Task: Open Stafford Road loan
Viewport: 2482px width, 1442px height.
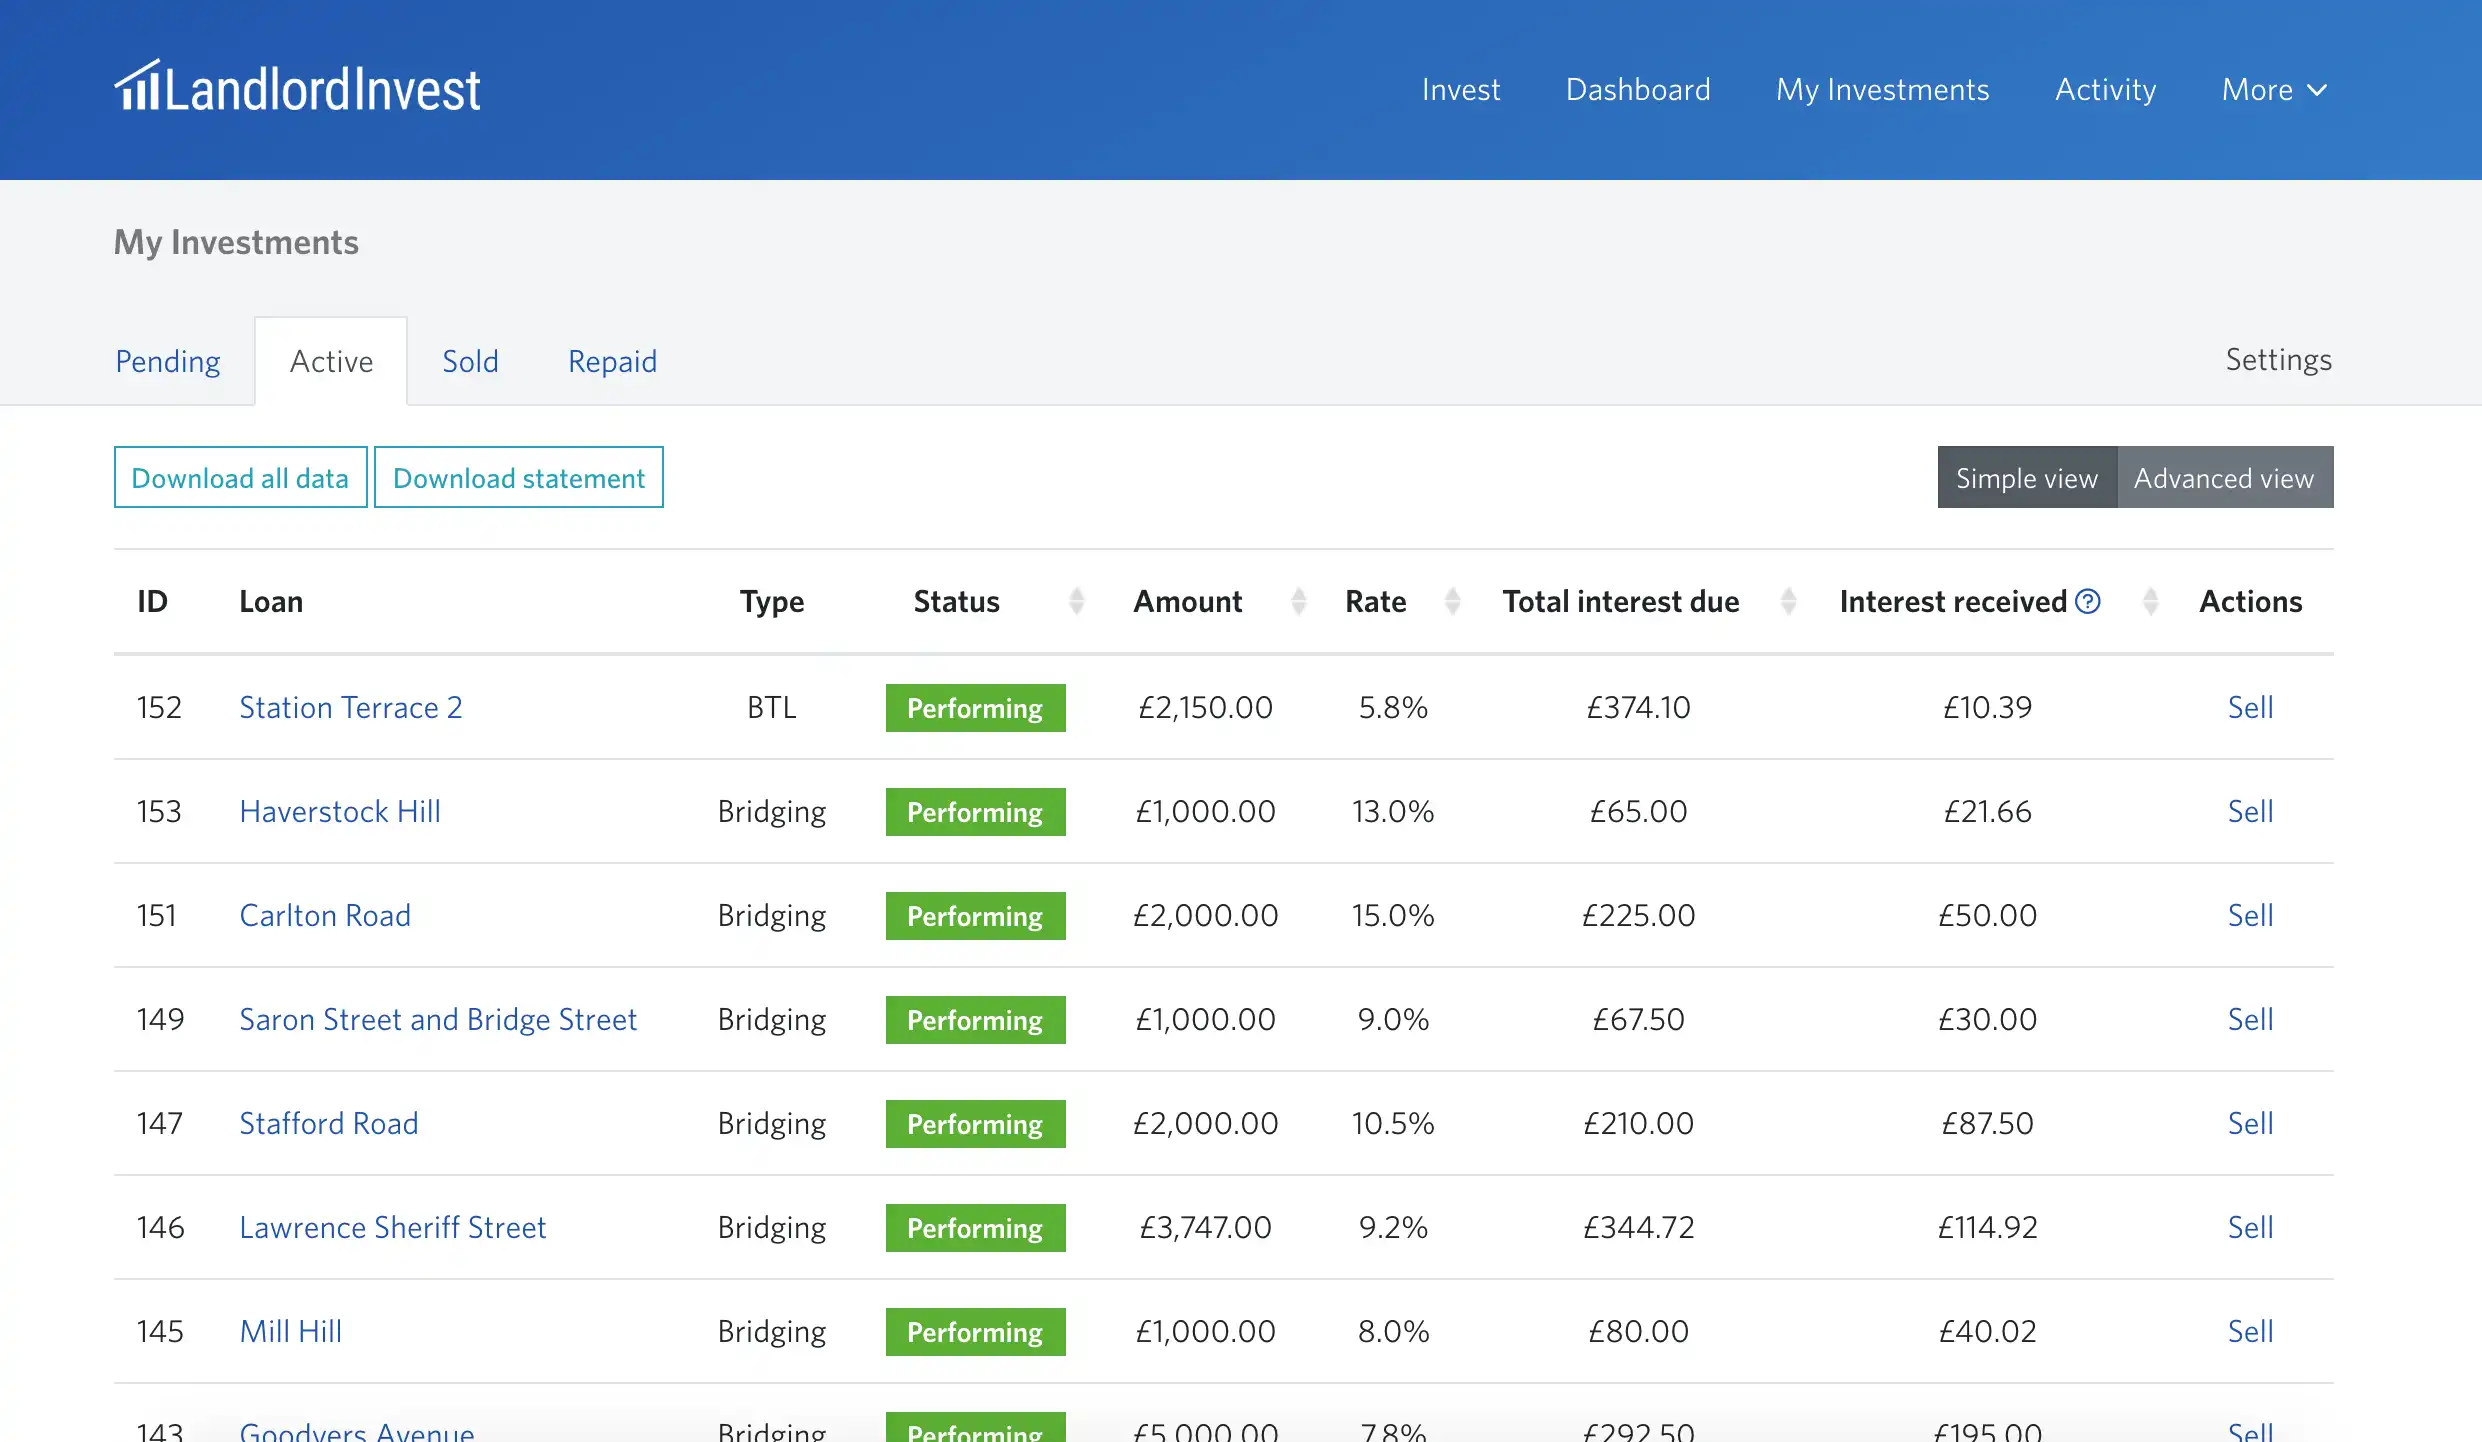Action: 329,1123
